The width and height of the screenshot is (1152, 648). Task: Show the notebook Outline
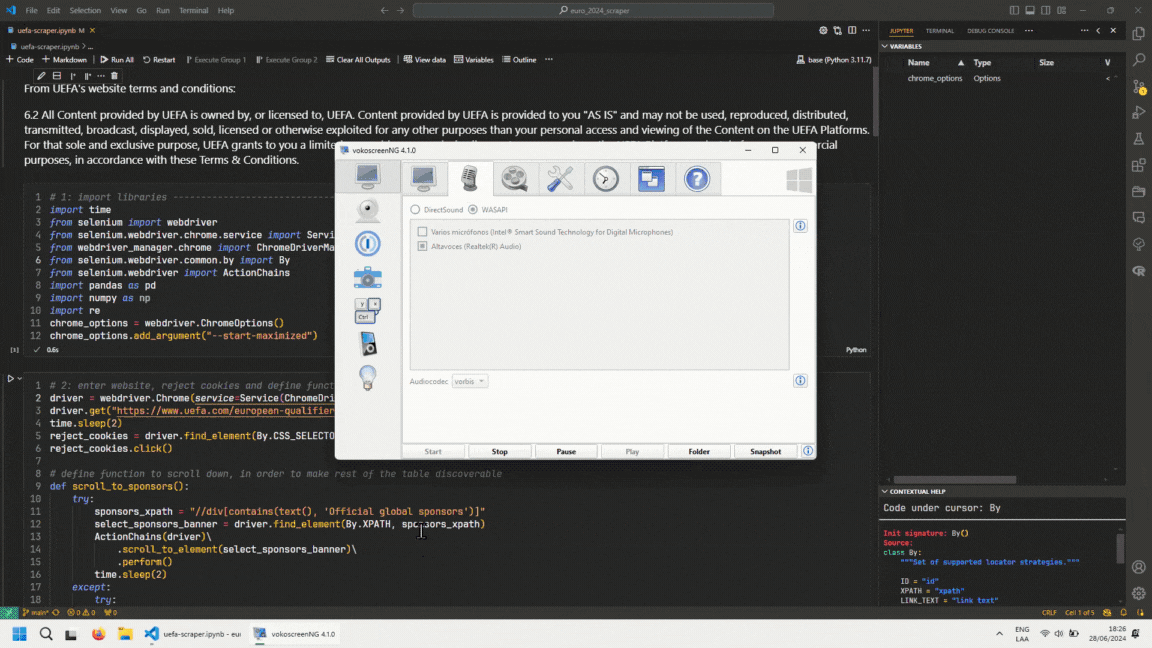(519, 60)
